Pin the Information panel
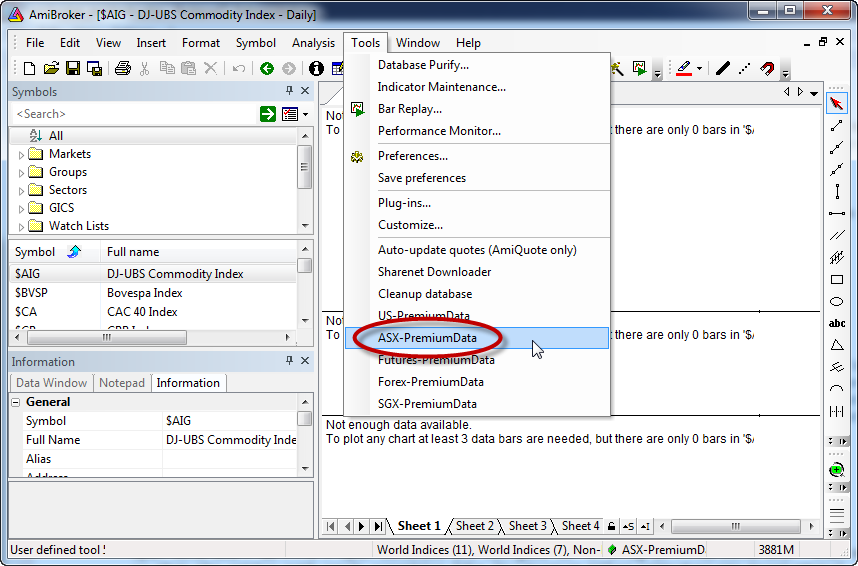This screenshot has height=566, width=858. [289, 361]
